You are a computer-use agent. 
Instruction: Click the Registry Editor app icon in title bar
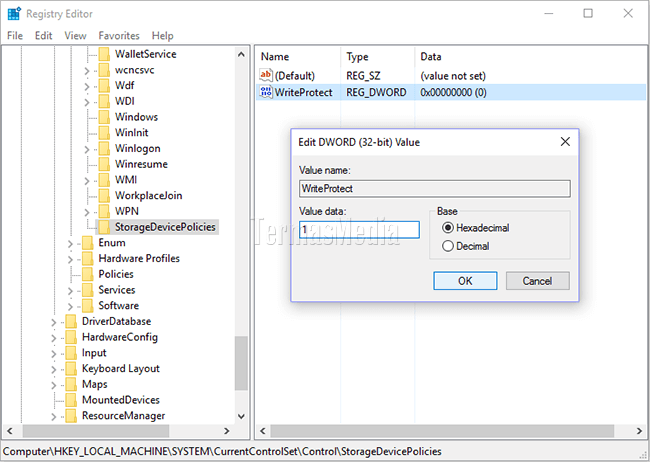pyautogui.click(x=14, y=14)
